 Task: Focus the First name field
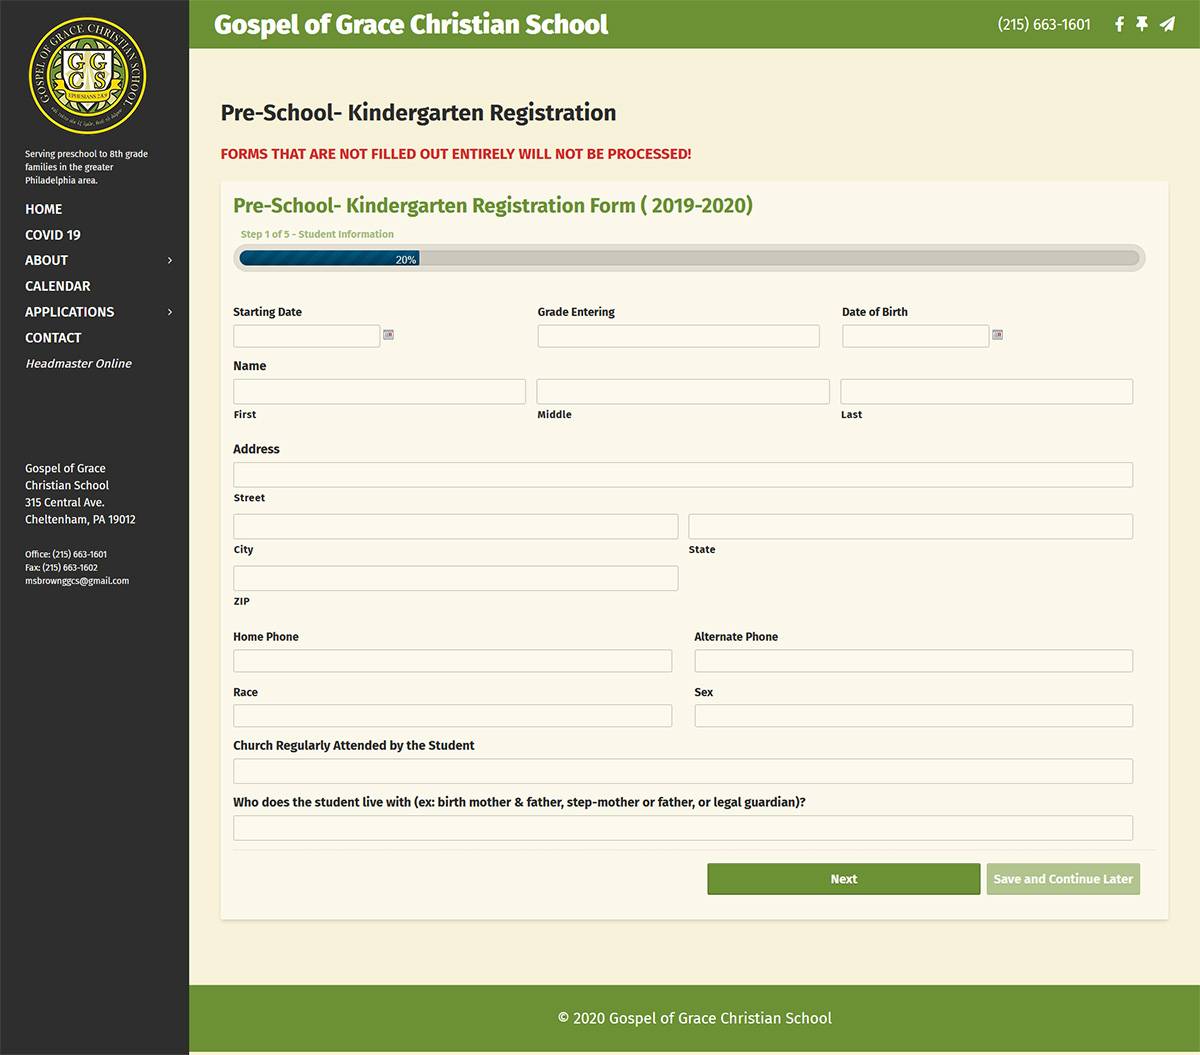379,391
